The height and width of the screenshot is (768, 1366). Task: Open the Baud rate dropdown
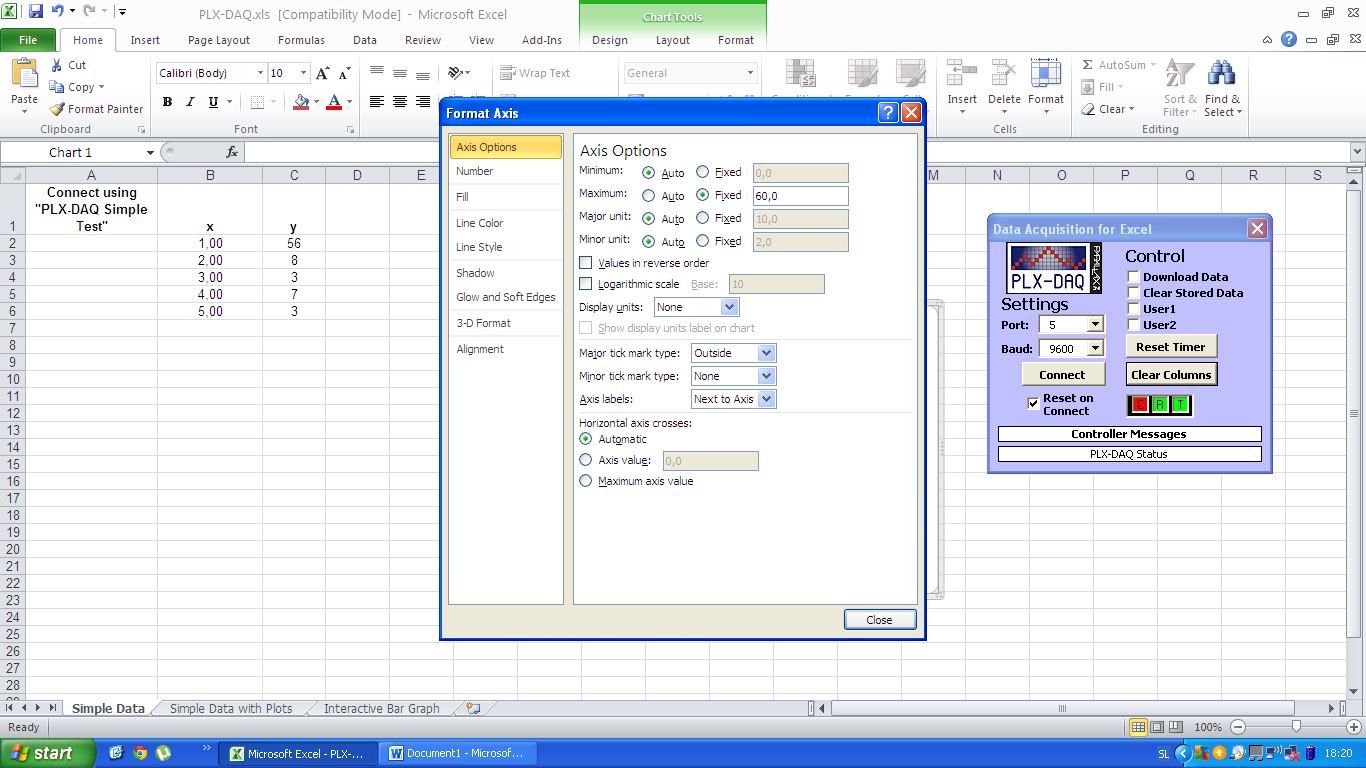tap(1096, 348)
